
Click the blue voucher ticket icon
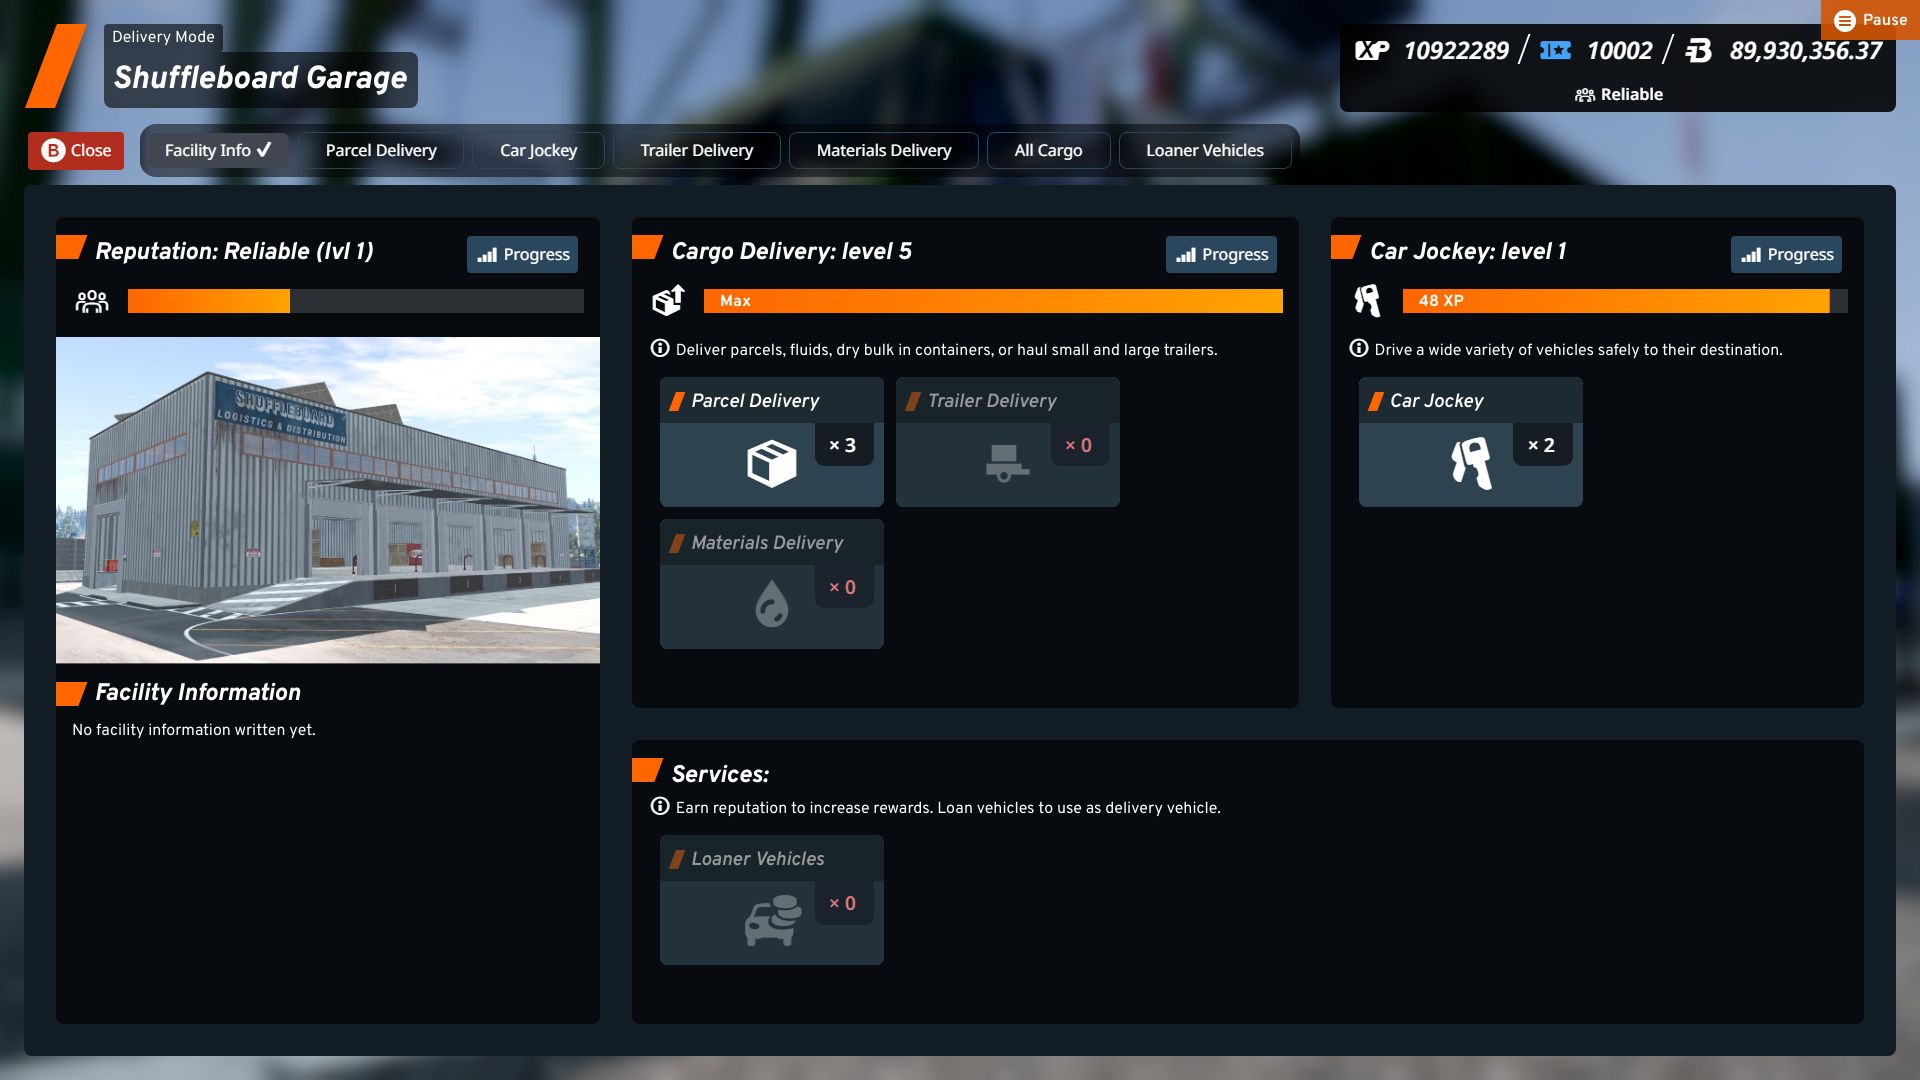coord(1555,51)
